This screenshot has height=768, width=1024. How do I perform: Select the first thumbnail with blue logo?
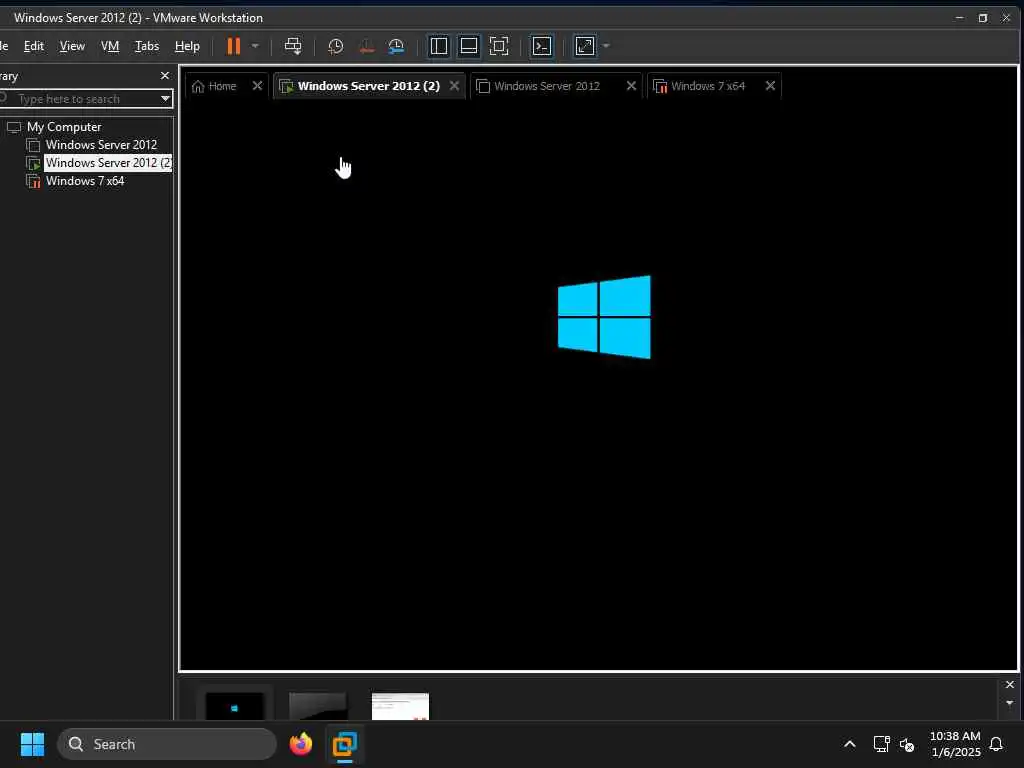[234, 706]
